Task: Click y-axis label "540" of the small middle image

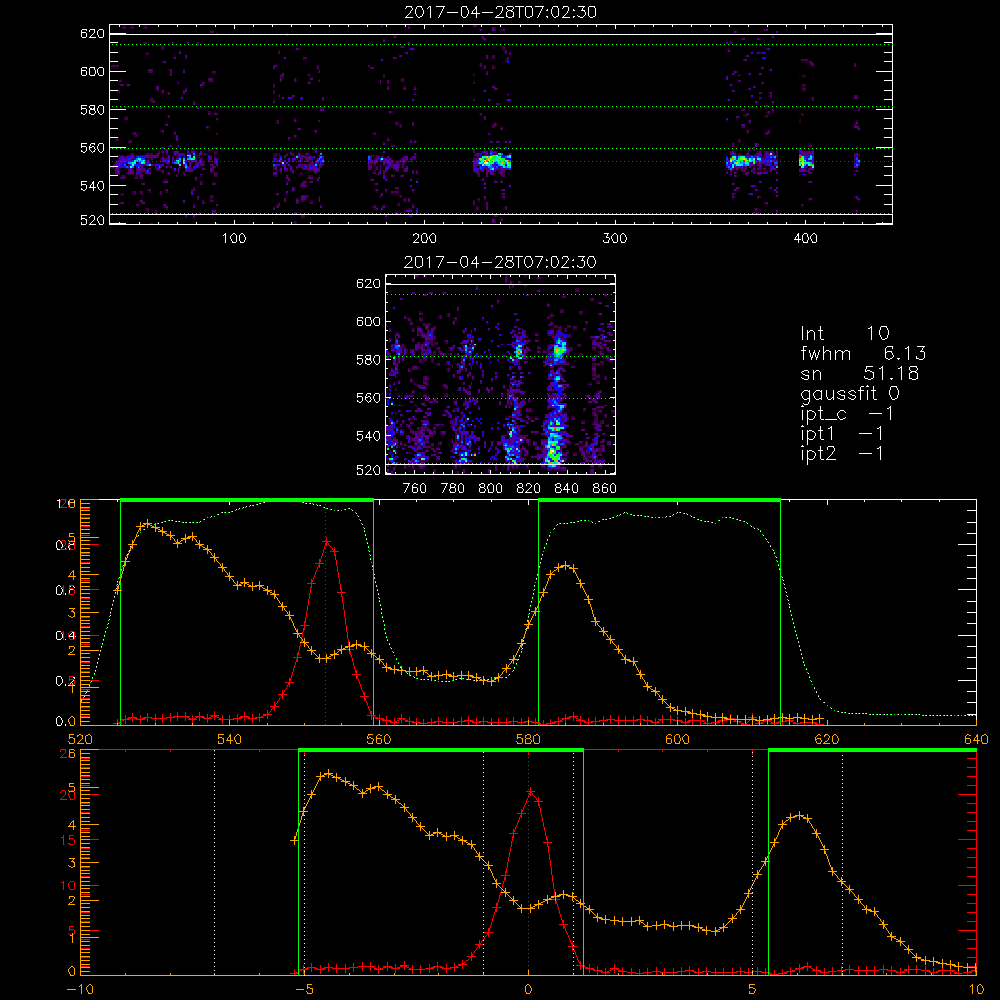Action: tap(369, 436)
